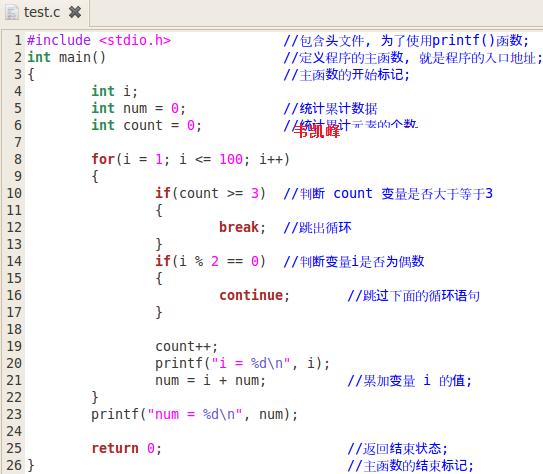Click the '//主函数的开始标记;' comment
543x474 pixels.
(346, 74)
